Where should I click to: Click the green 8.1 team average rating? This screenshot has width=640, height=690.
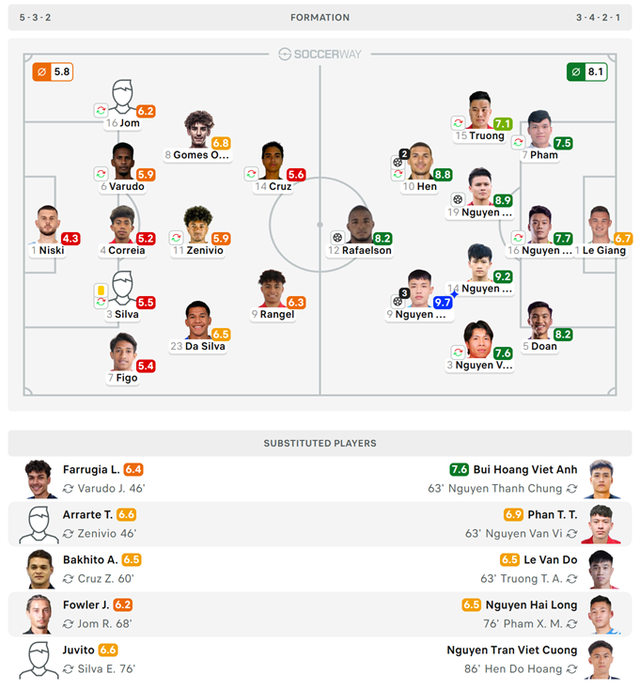(x=587, y=72)
